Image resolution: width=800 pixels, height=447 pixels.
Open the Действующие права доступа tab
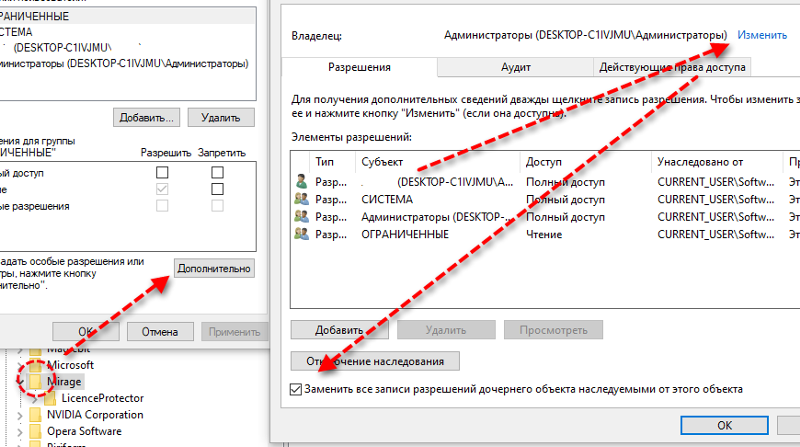point(672,67)
